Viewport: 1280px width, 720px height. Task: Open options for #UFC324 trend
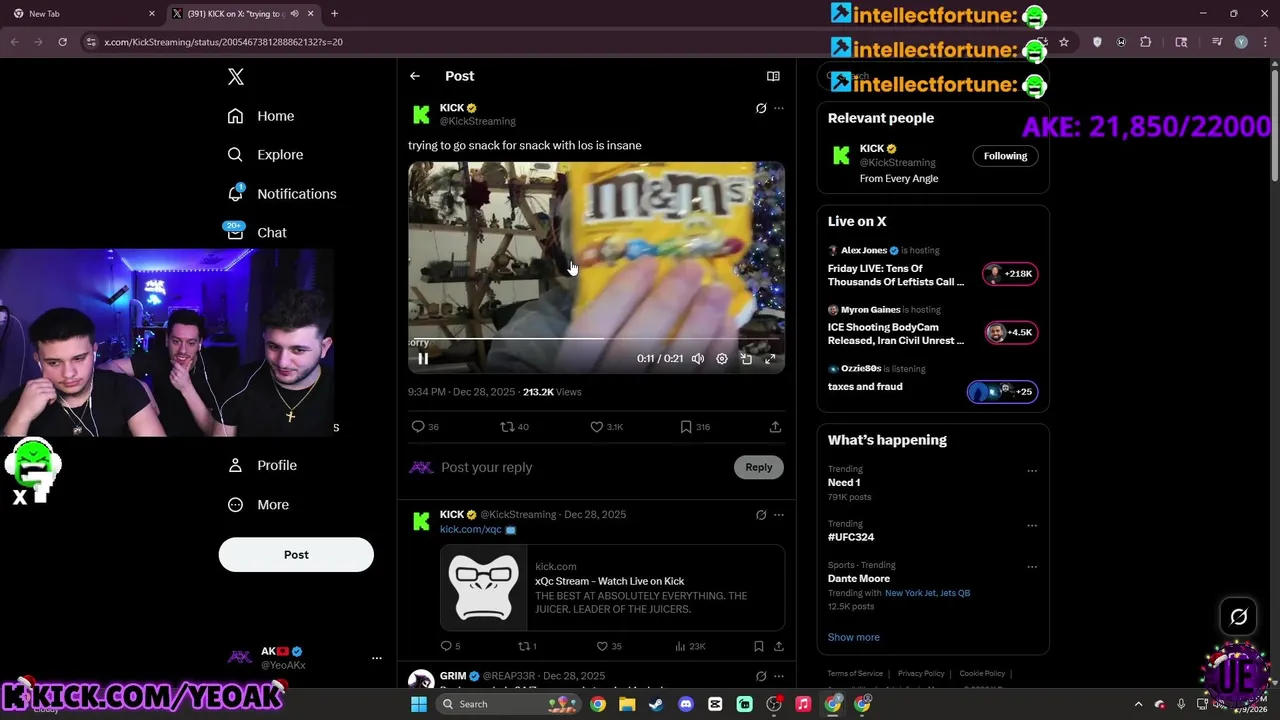click(1032, 526)
